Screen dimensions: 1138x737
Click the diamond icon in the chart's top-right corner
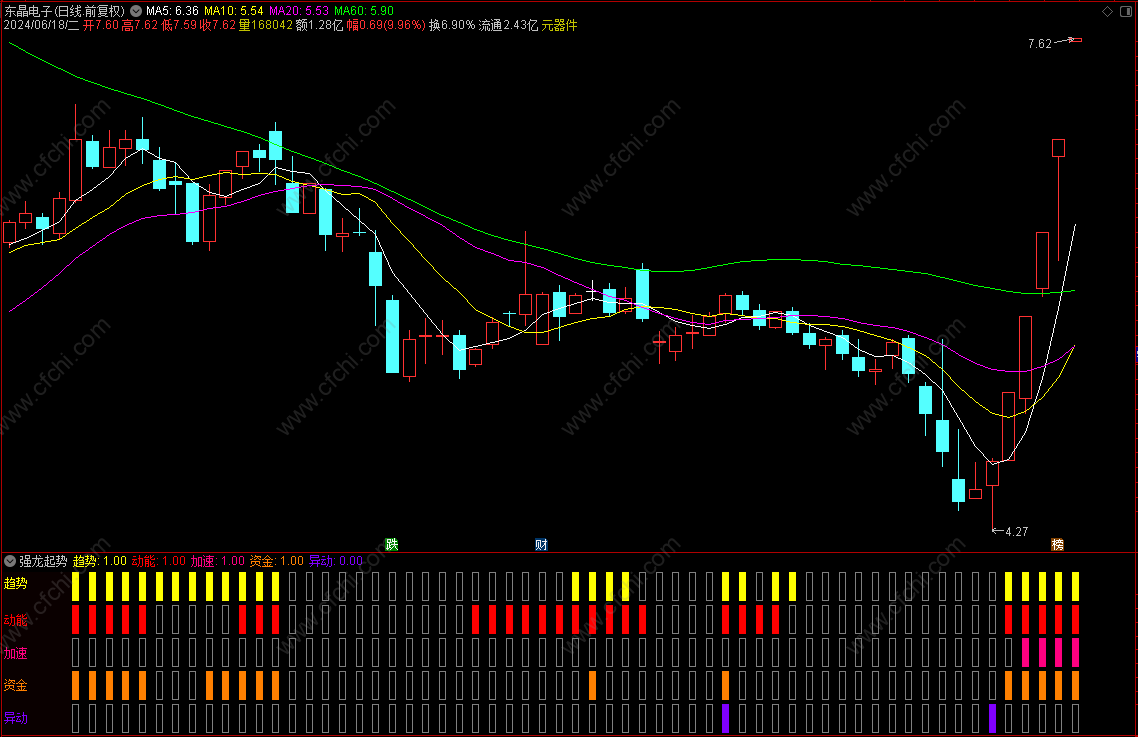tap(1108, 11)
